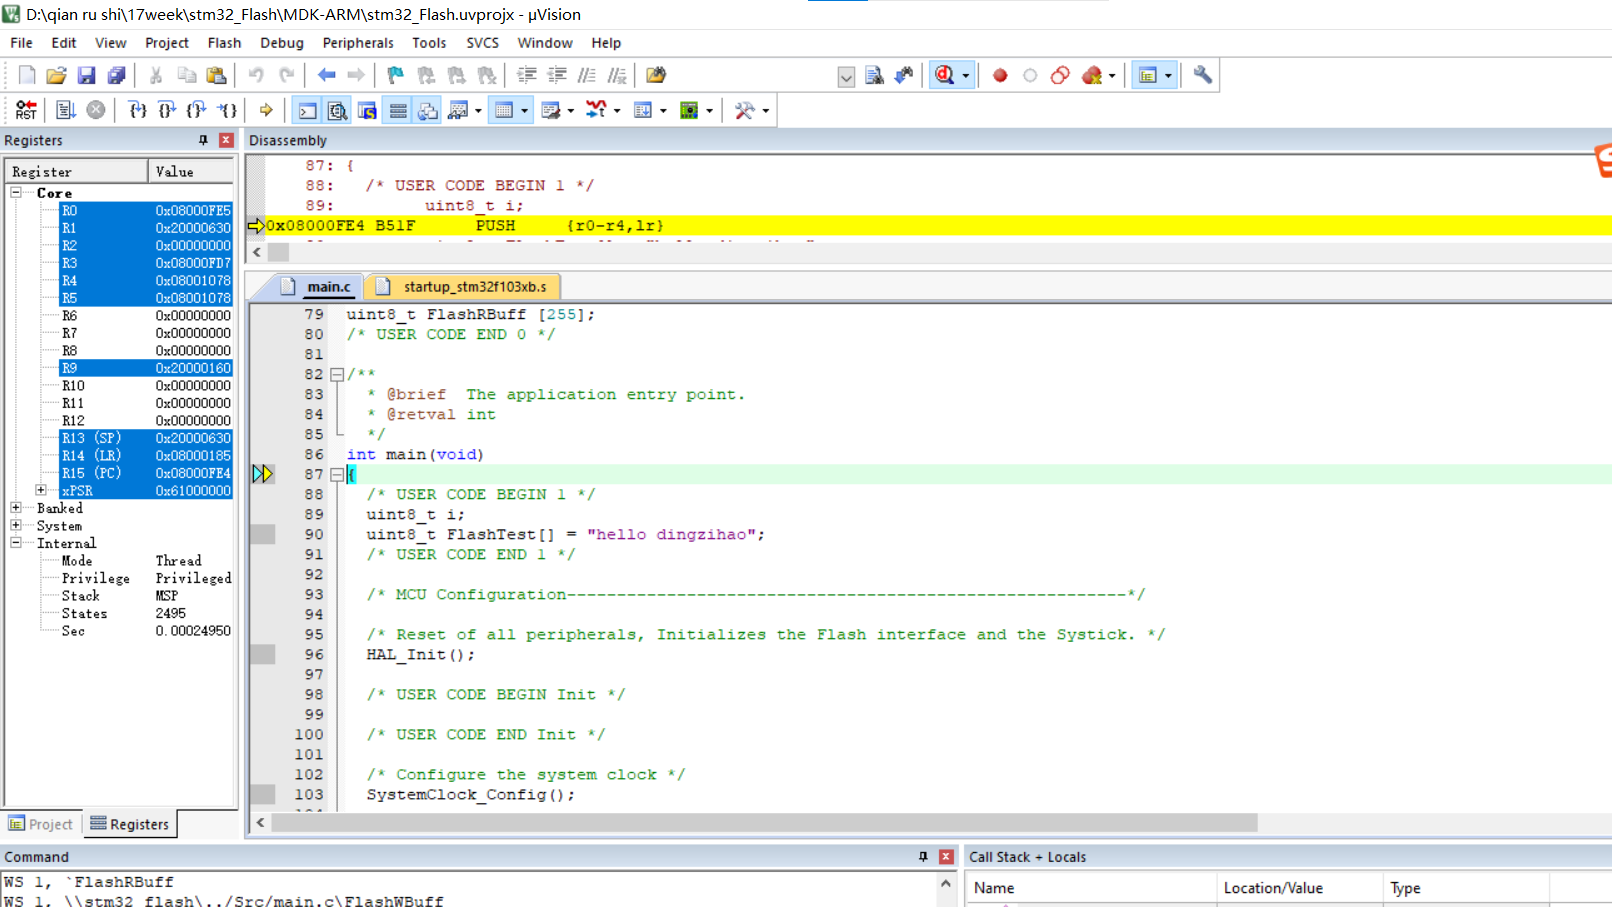
Task: Collapse comment fold at line 82
Action: 337,374
